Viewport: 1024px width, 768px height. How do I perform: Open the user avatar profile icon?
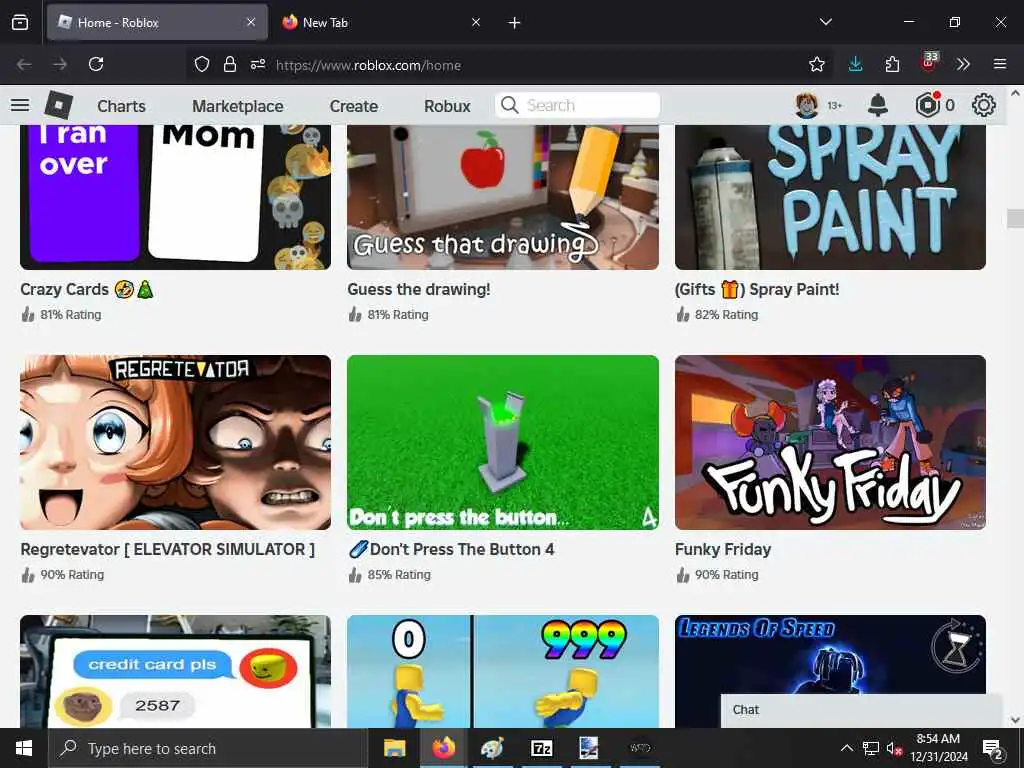807,105
